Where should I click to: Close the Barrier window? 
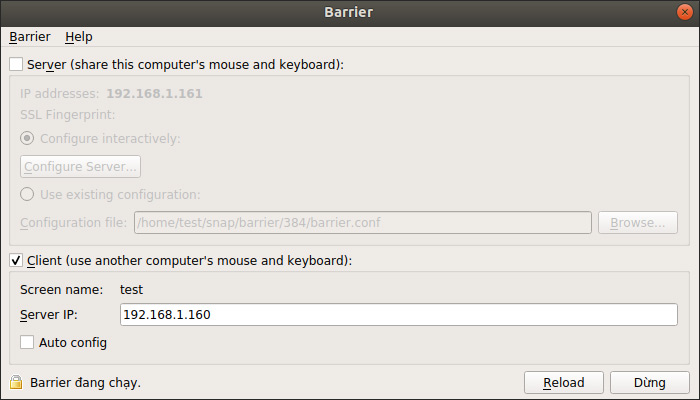pos(685,12)
